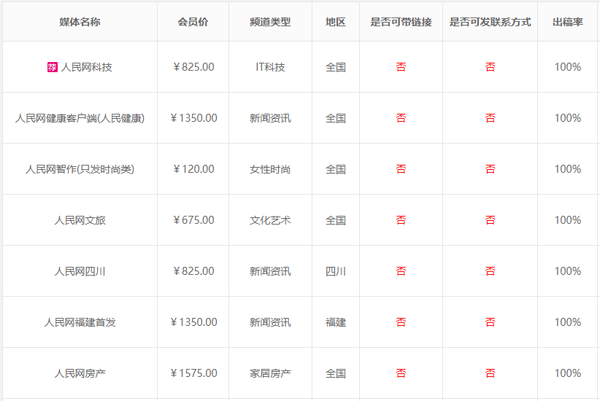Select the 女性时尚 channel type cell
The image size is (600, 401).
click(270, 169)
